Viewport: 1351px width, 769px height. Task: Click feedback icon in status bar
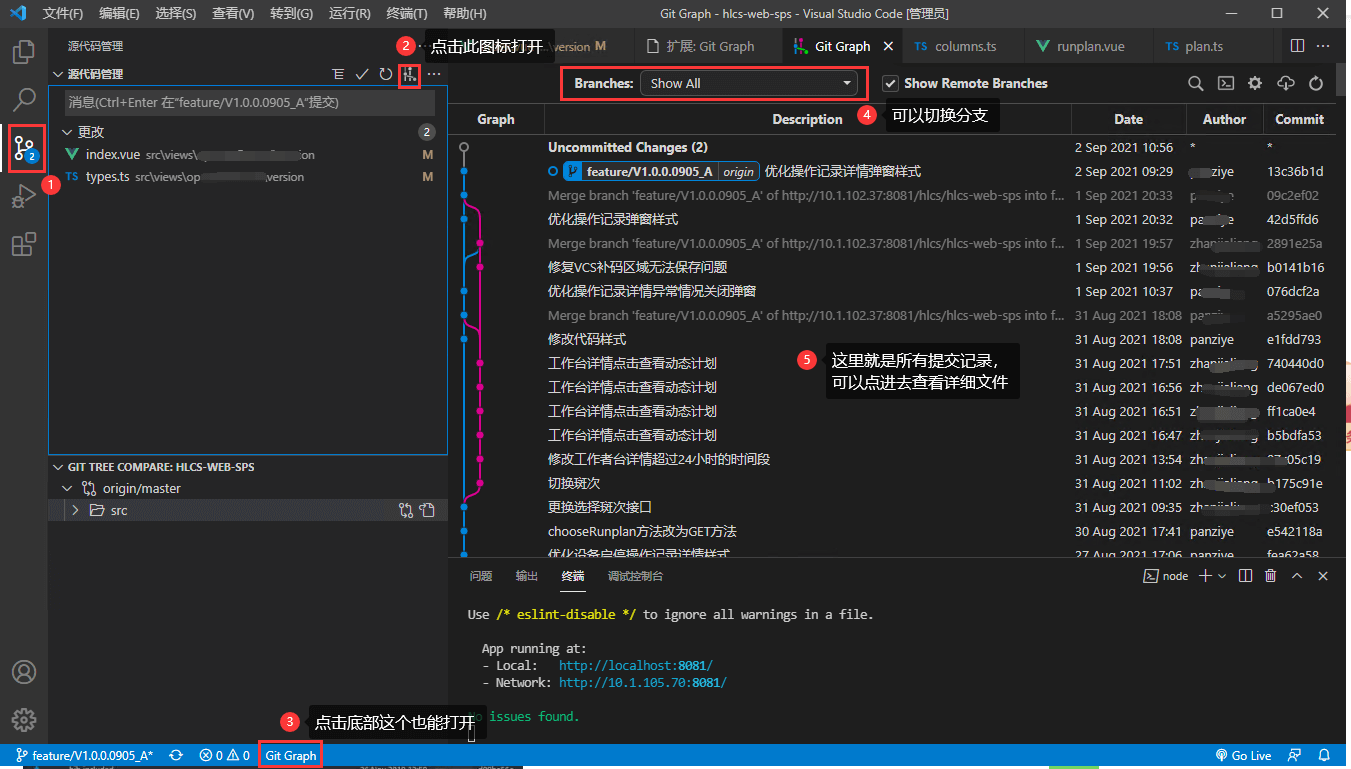tap(1296, 756)
